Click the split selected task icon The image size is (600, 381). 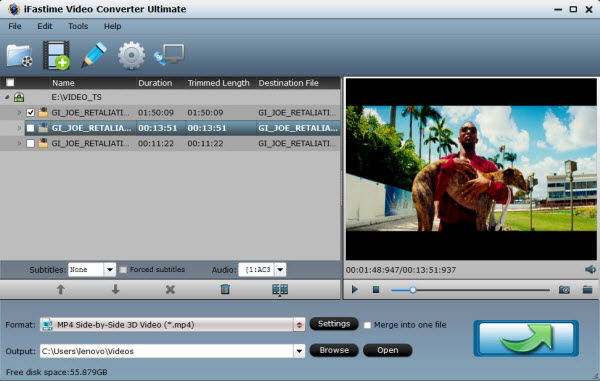point(280,290)
